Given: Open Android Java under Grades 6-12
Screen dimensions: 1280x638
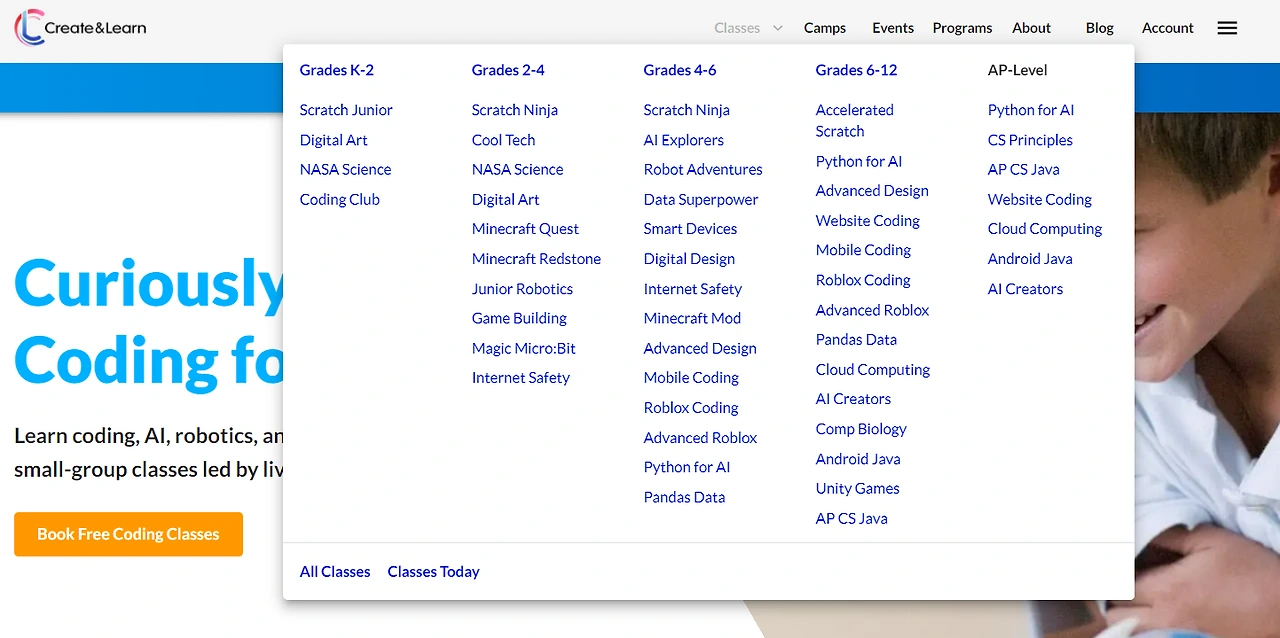Looking at the screenshot, I should click(858, 459).
